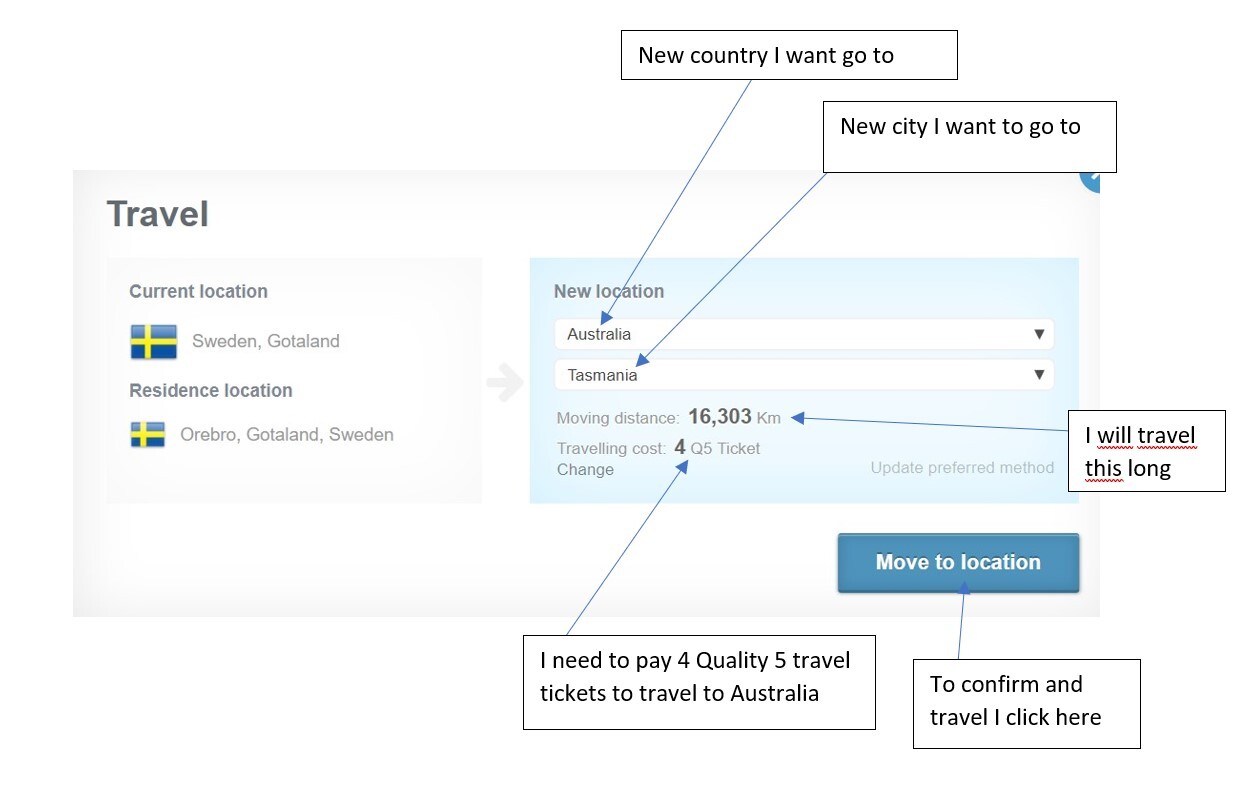Image resolution: width=1250 pixels, height=789 pixels.
Task: Click the New location heading
Action: click(608, 291)
